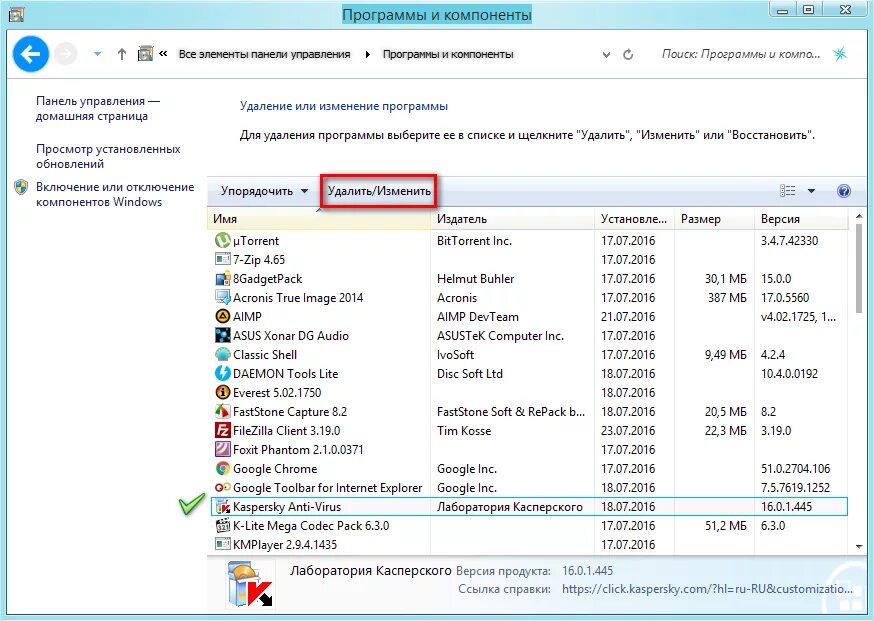Click the ASUS Xonar DG Audio icon
The height and width of the screenshot is (621, 874).
coord(222,335)
